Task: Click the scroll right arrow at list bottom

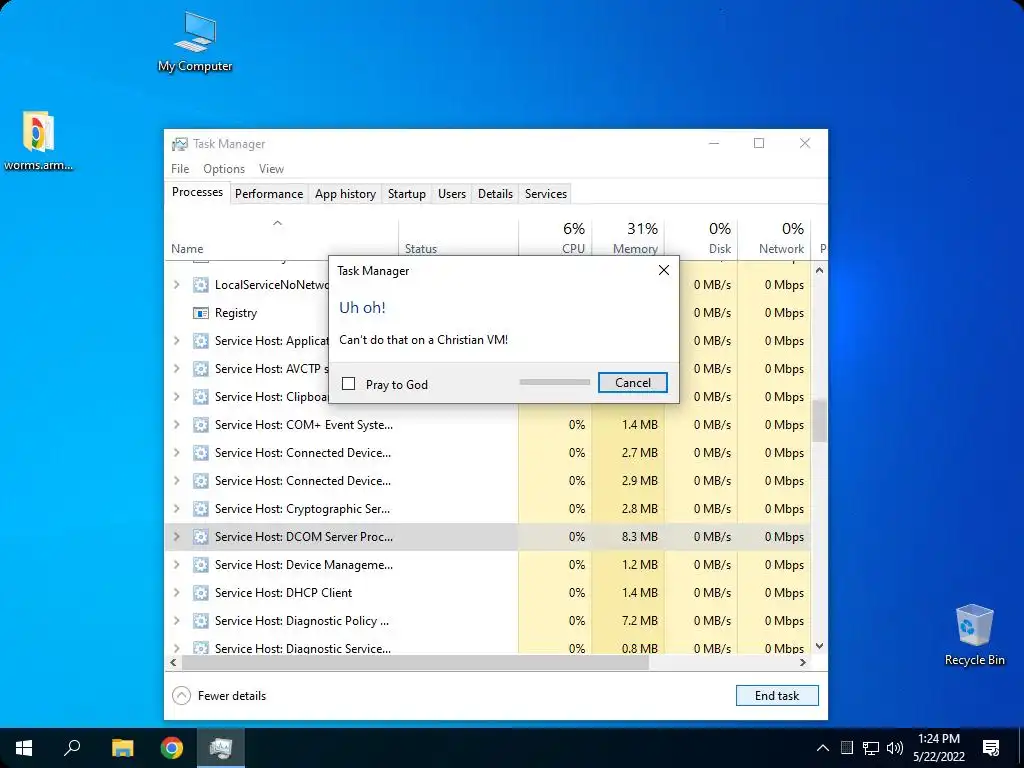Action: (803, 662)
